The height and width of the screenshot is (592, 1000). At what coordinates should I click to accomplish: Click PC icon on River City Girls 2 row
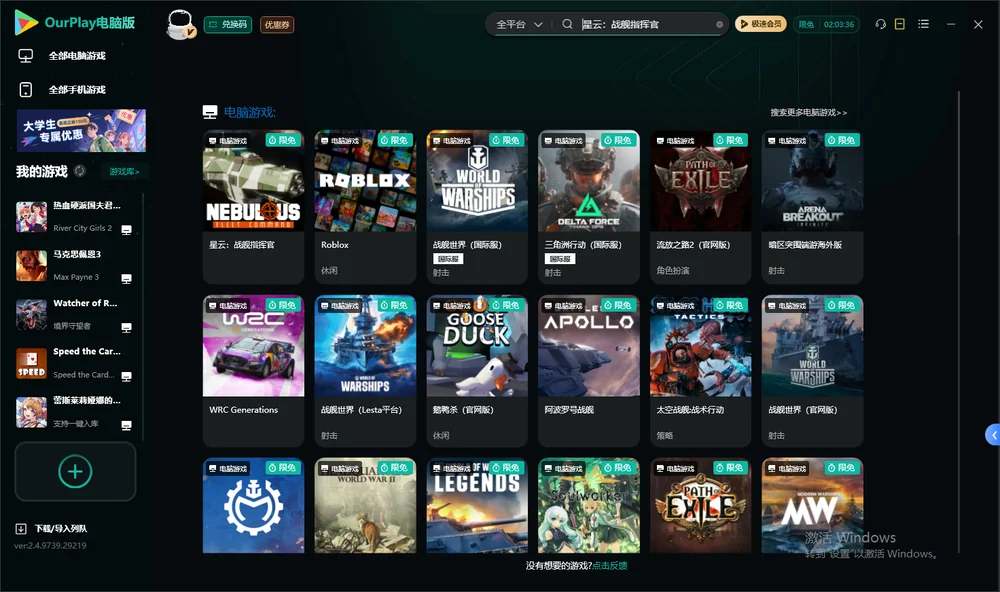click(x=126, y=230)
